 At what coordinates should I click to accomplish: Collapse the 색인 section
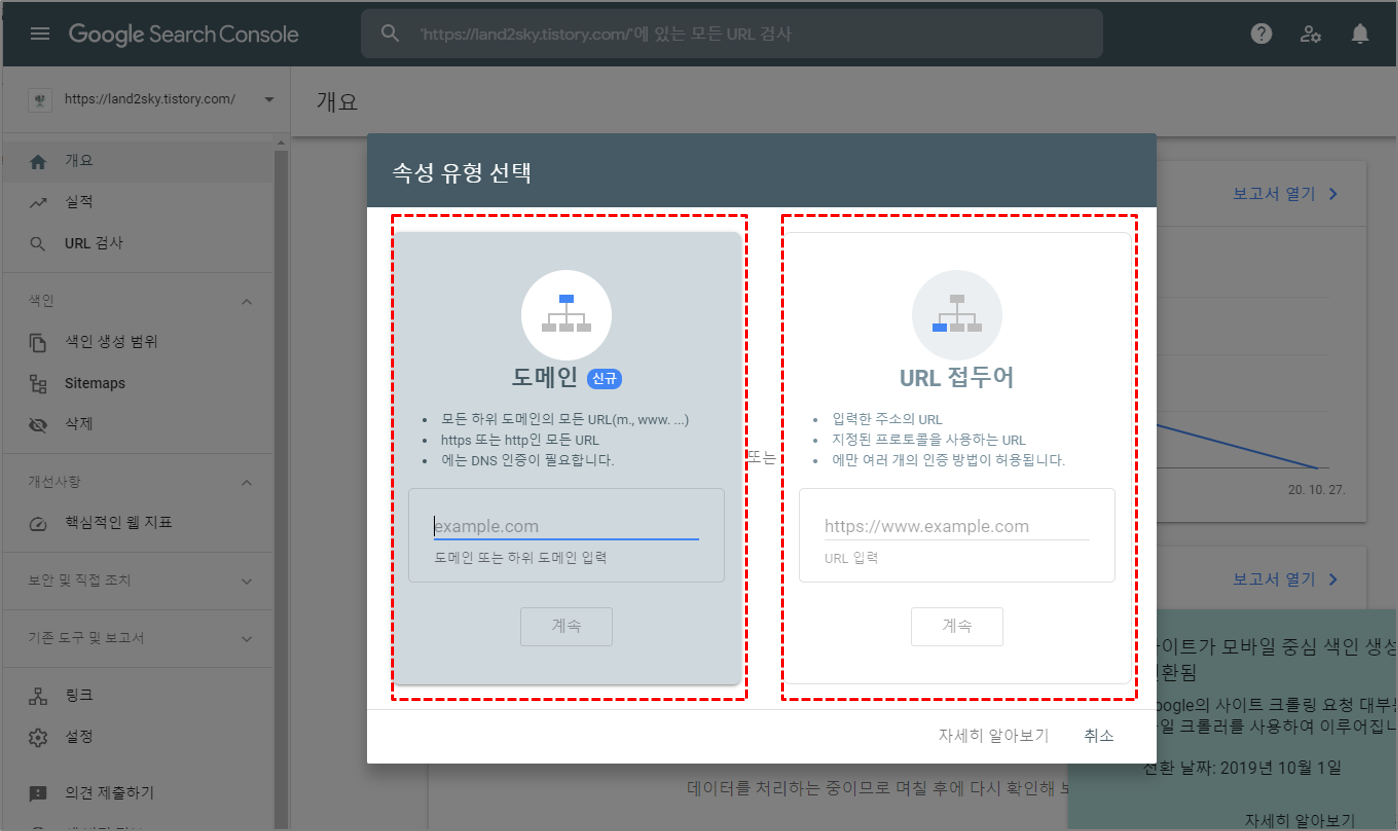[247, 301]
